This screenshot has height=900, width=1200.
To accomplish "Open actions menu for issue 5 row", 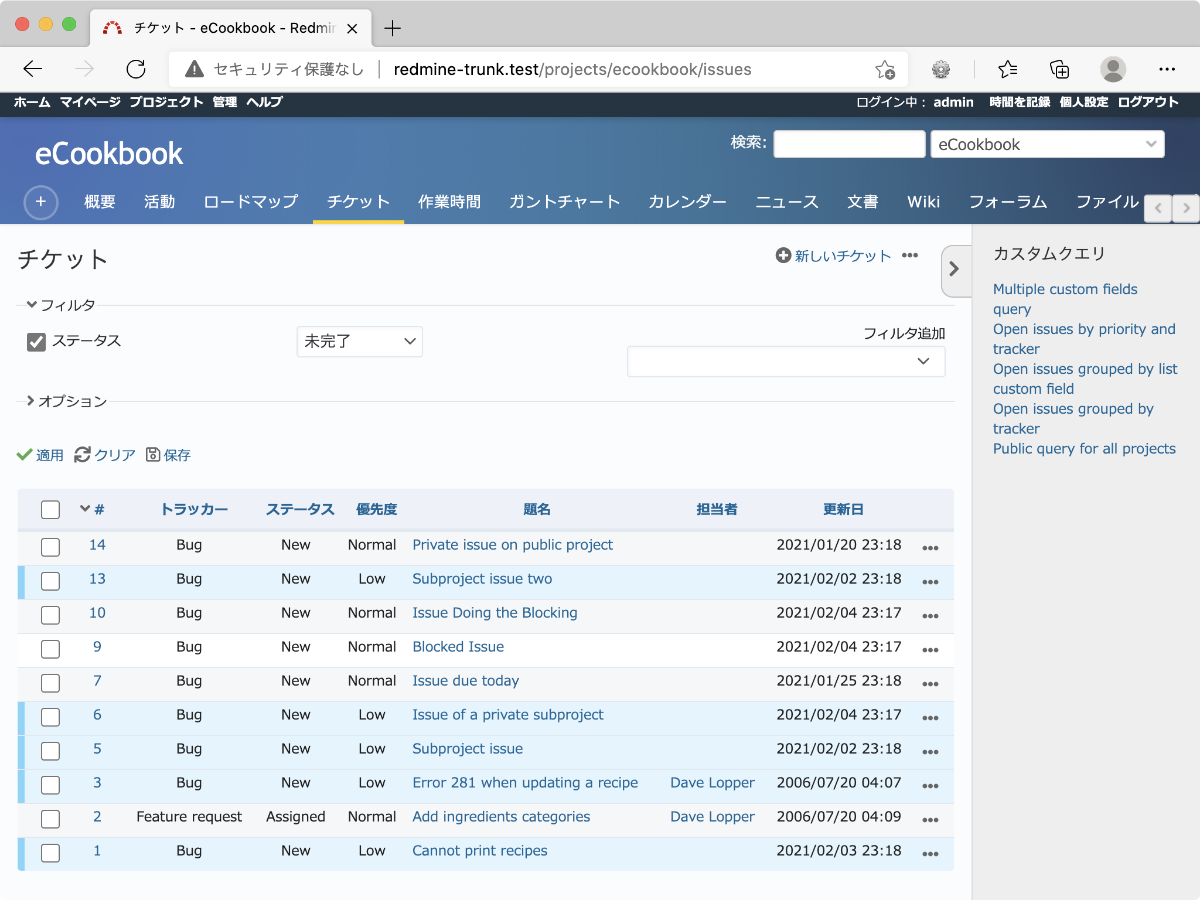I will click(x=931, y=752).
